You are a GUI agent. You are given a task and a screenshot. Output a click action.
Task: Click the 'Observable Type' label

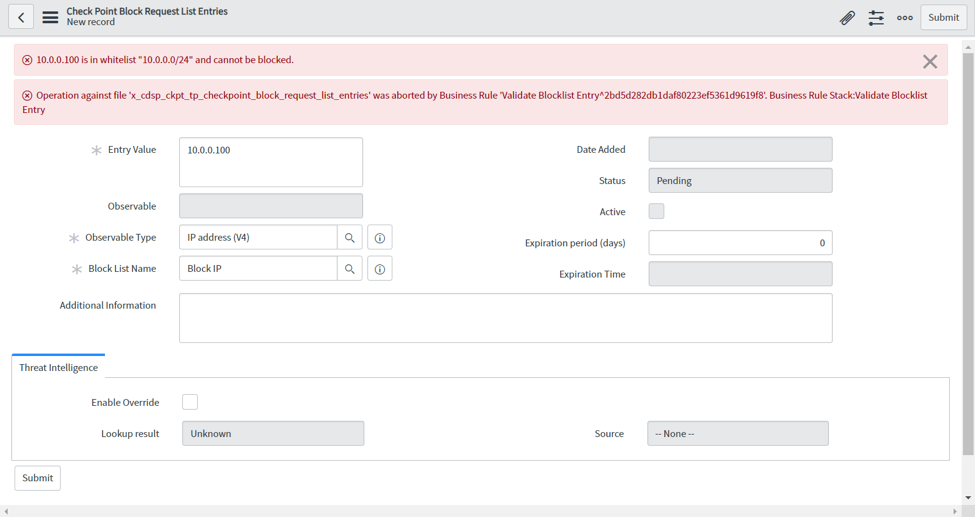point(121,237)
